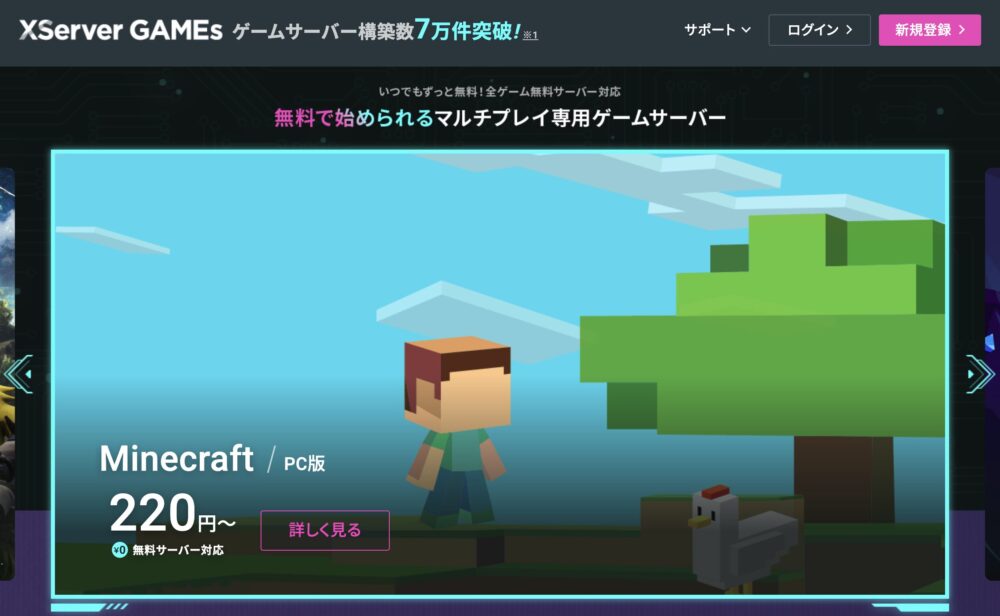Screen dimensions: 1000x616
Task: Expand the サポート chevron
Action: point(746,31)
